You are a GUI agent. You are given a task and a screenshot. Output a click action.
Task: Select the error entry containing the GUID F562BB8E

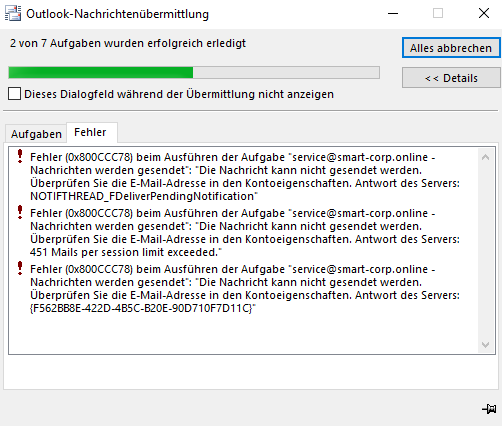(x=245, y=289)
